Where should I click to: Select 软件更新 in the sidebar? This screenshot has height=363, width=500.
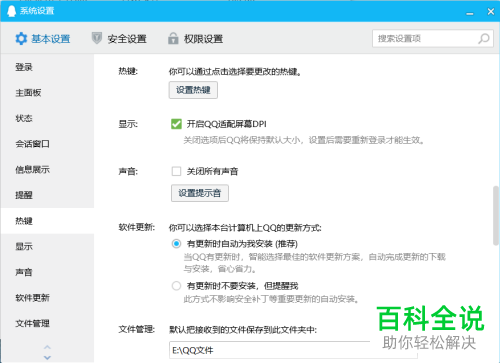tap(47, 298)
